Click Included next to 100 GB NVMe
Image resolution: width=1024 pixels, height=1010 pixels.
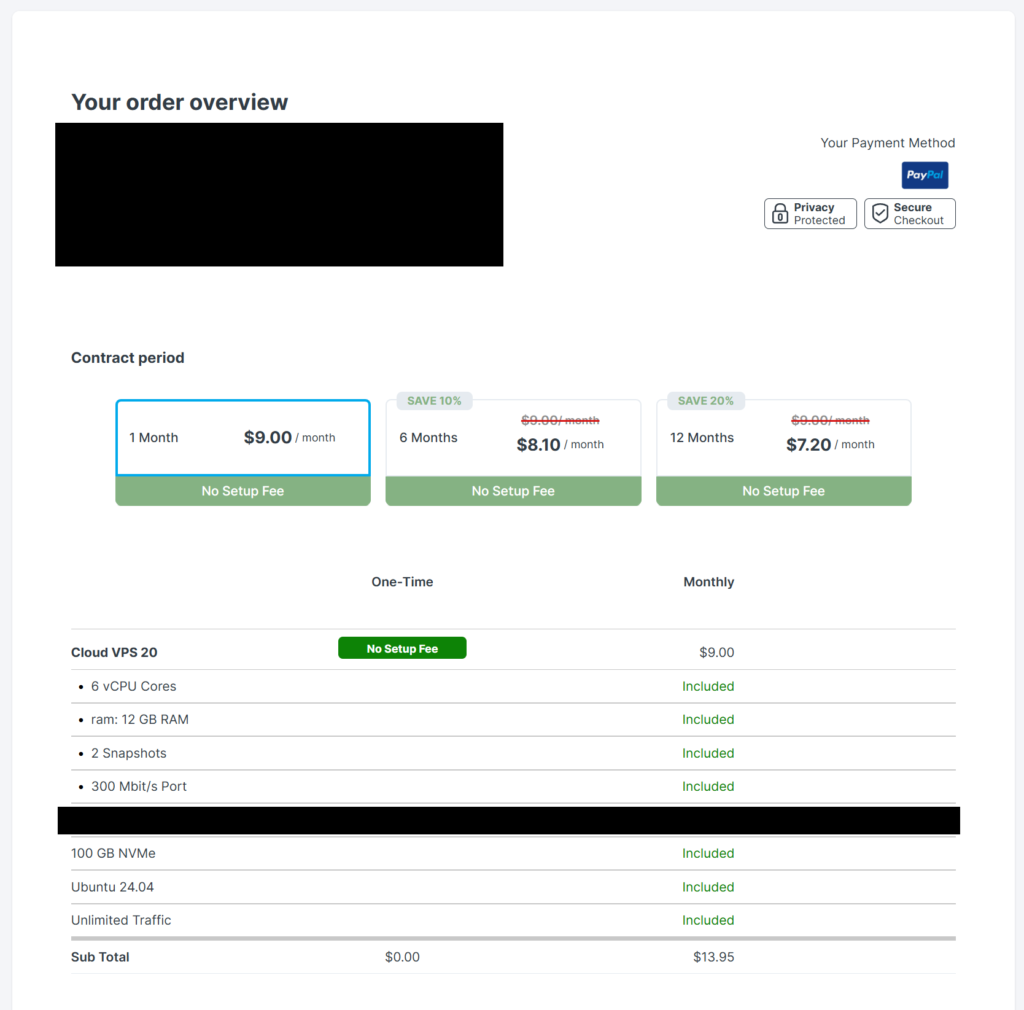(708, 853)
